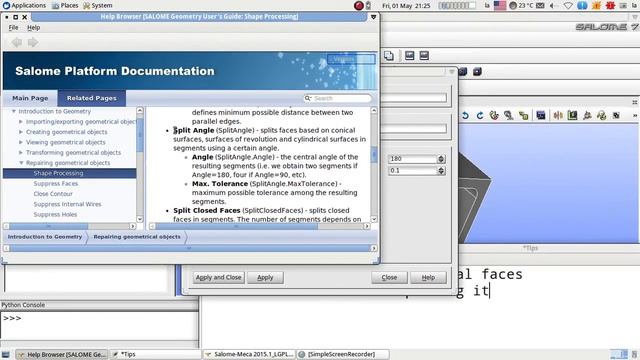Open the Places menu in top panel
Viewport: 640px width, 360px height.
(x=65, y=5)
